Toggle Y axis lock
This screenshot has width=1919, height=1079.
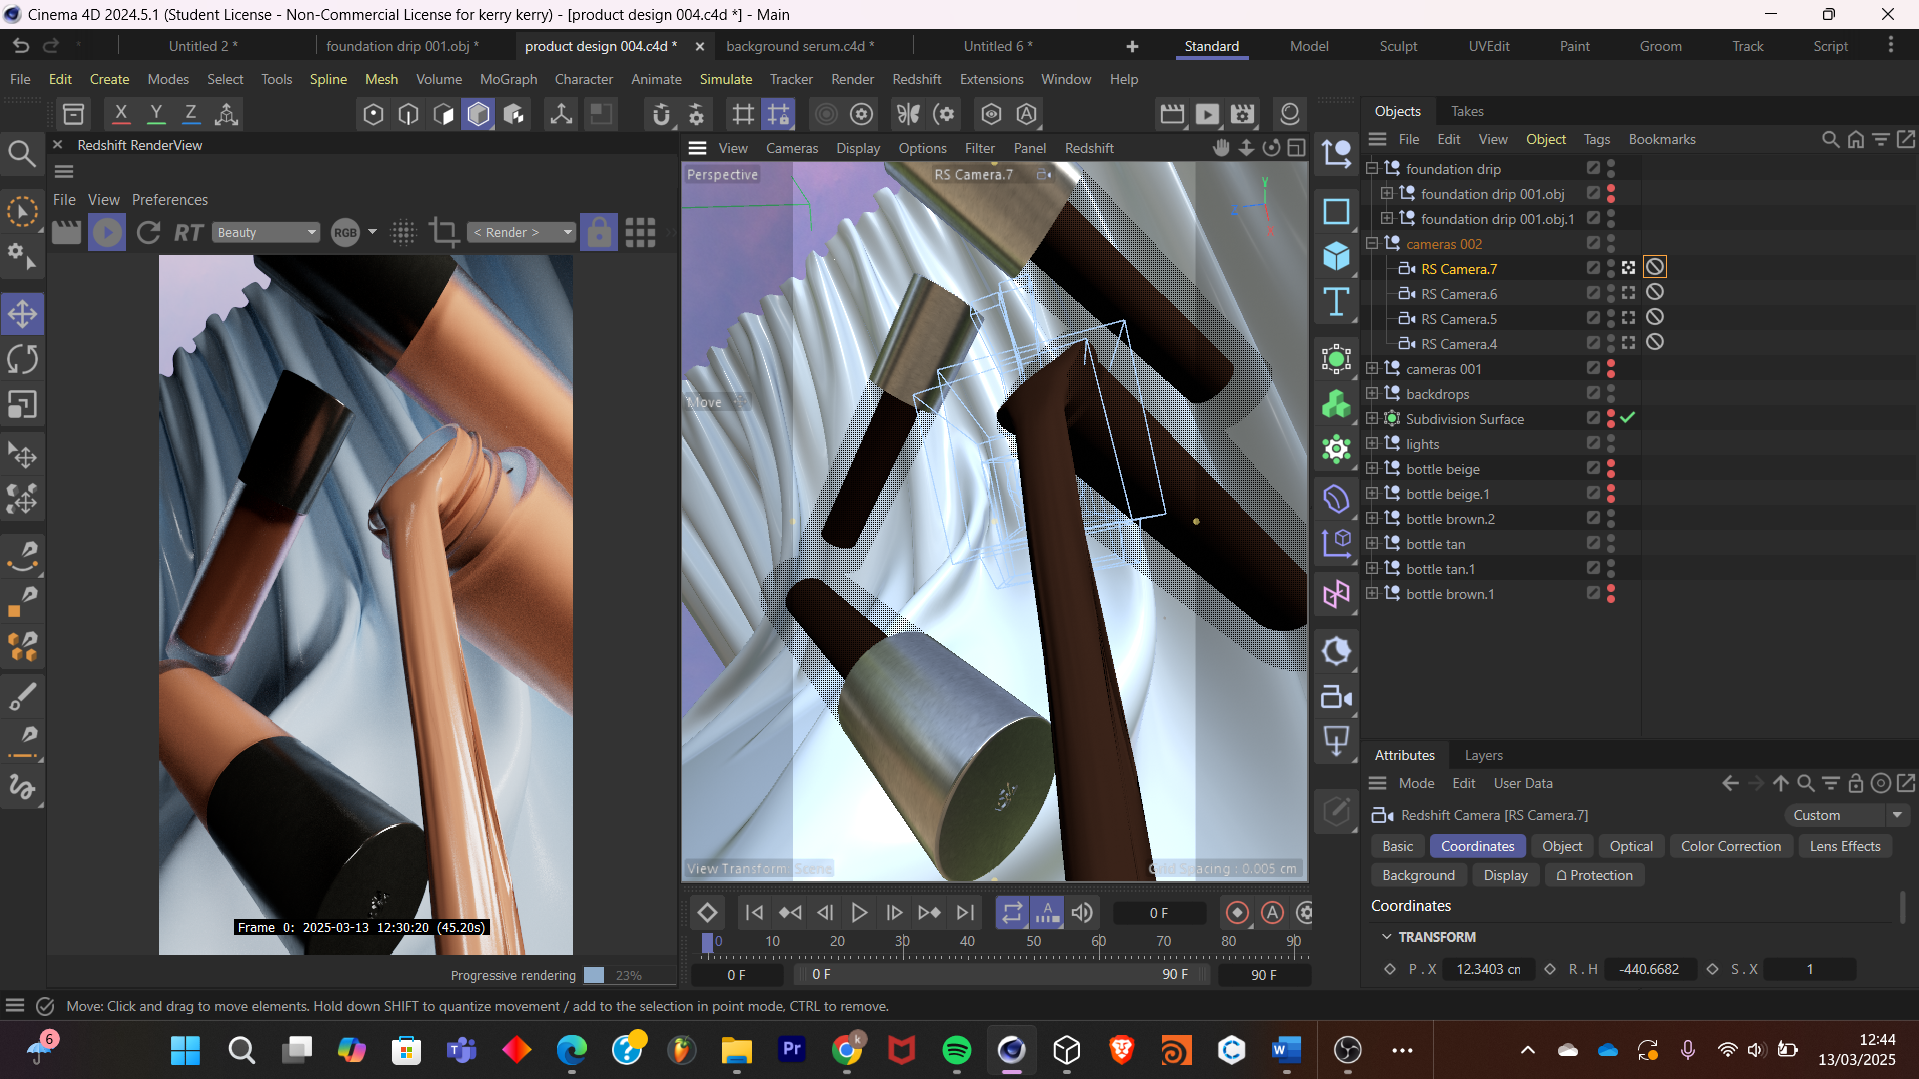(x=156, y=114)
